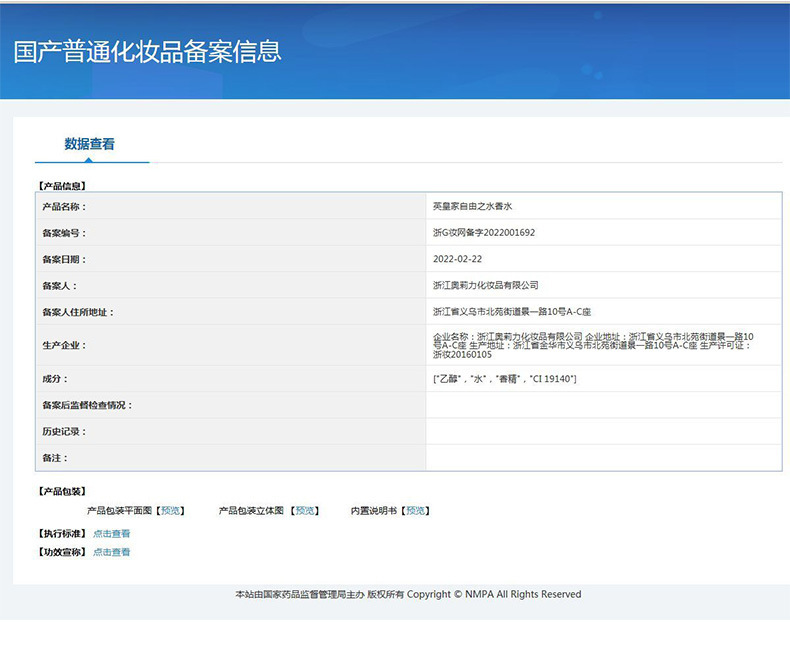The image size is (790, 670).
Task: Click 点击查看 next to 功效宣称
Action: (x=111, y=552)
